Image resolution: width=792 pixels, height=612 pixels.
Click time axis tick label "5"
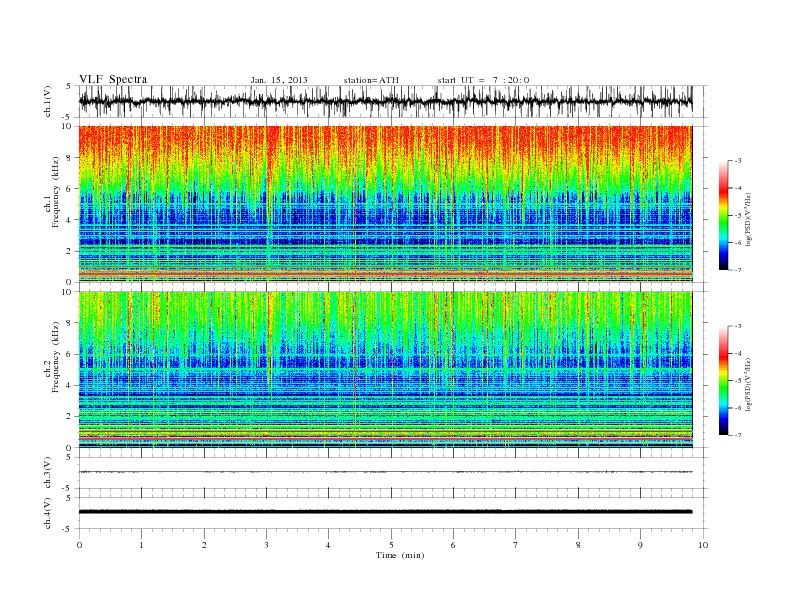(x=391, y=545)
